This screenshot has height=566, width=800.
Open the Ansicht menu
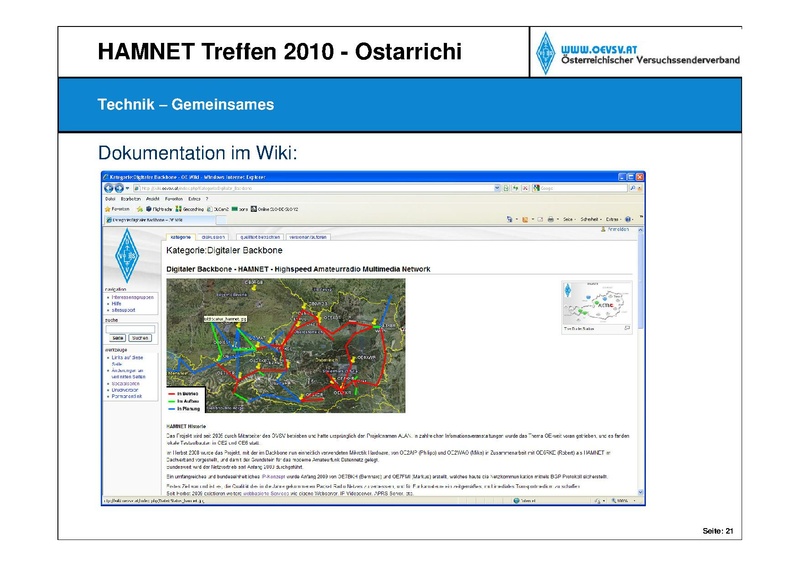pyautogui.click(x=153, y=199)
